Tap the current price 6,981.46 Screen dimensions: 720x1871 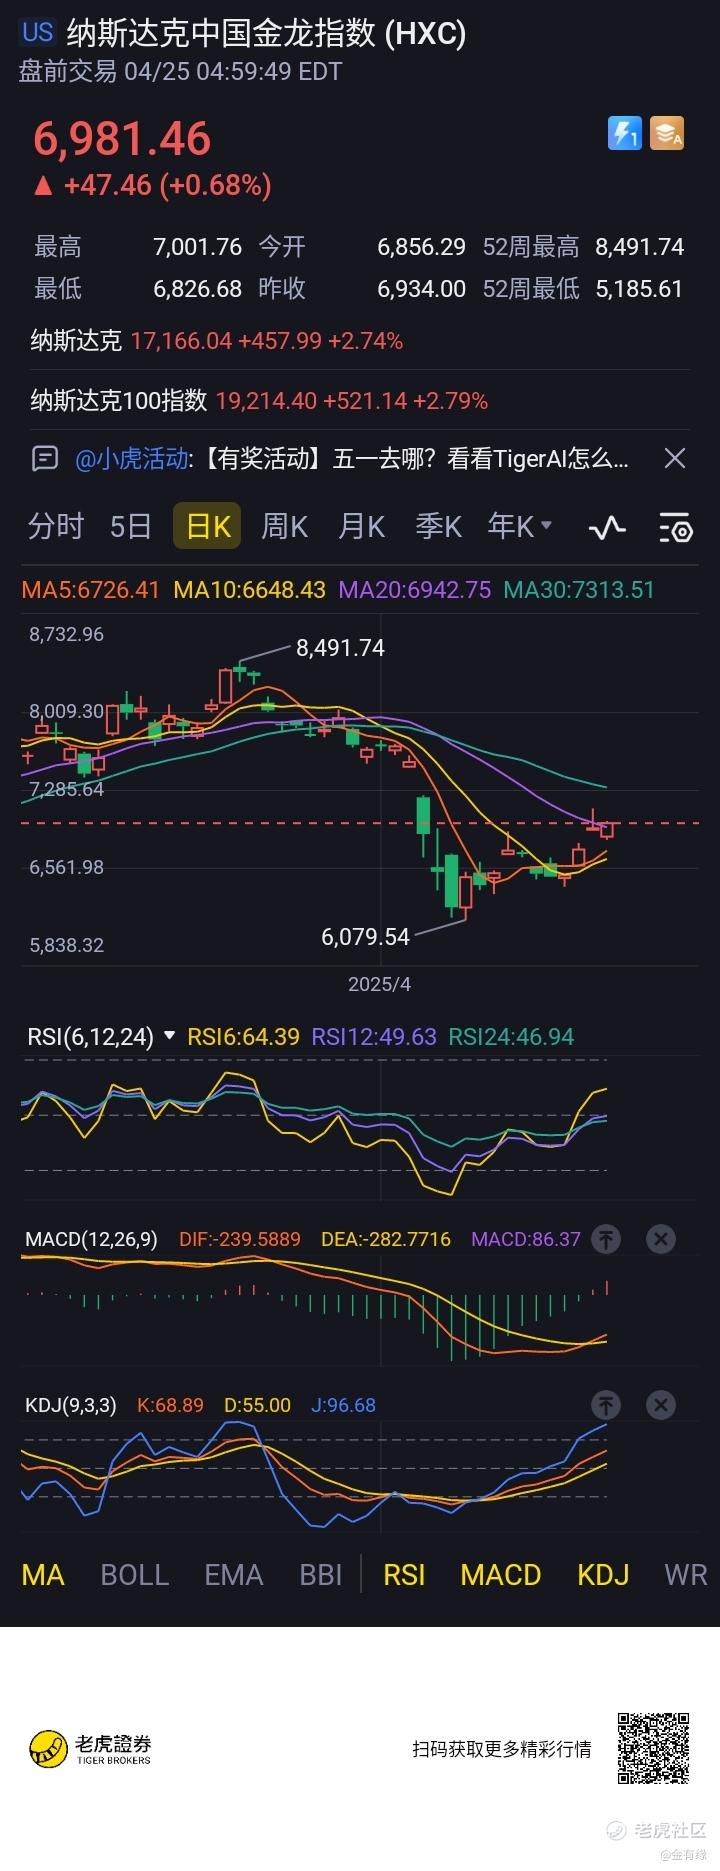(x=122, y=138)
